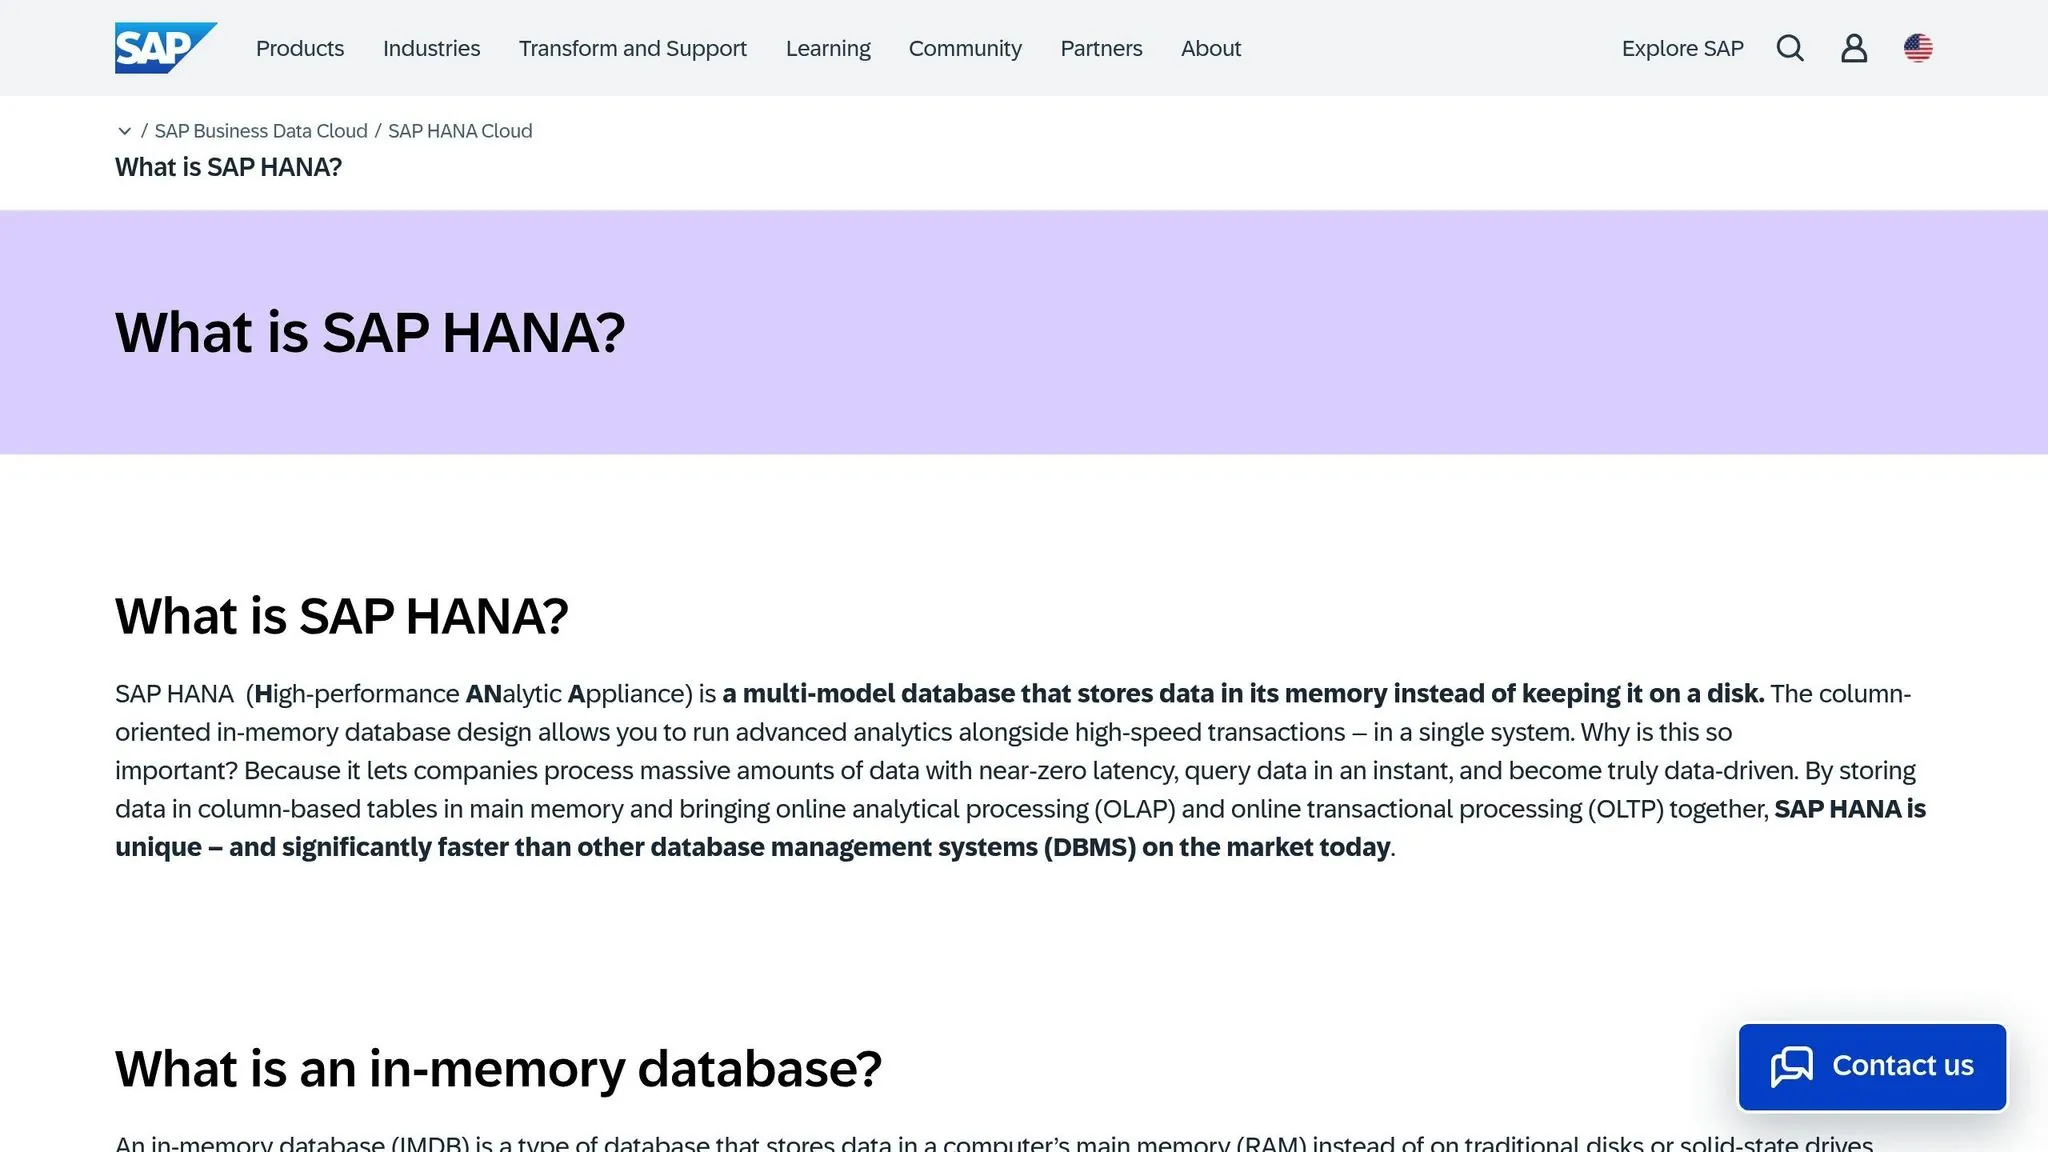The height and width of the screenshot is (1152, 2048).
Task: Click the SAP HANA Cloud breadcrumb link
Action: point(460,131)
